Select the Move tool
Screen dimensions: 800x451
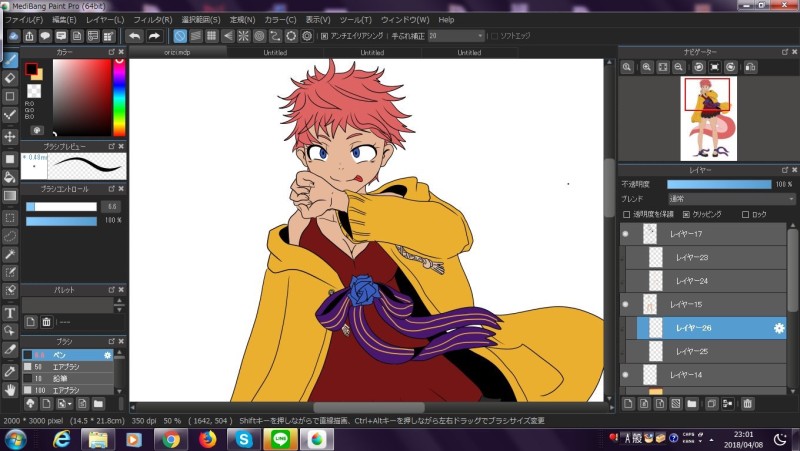coord(10,136)
